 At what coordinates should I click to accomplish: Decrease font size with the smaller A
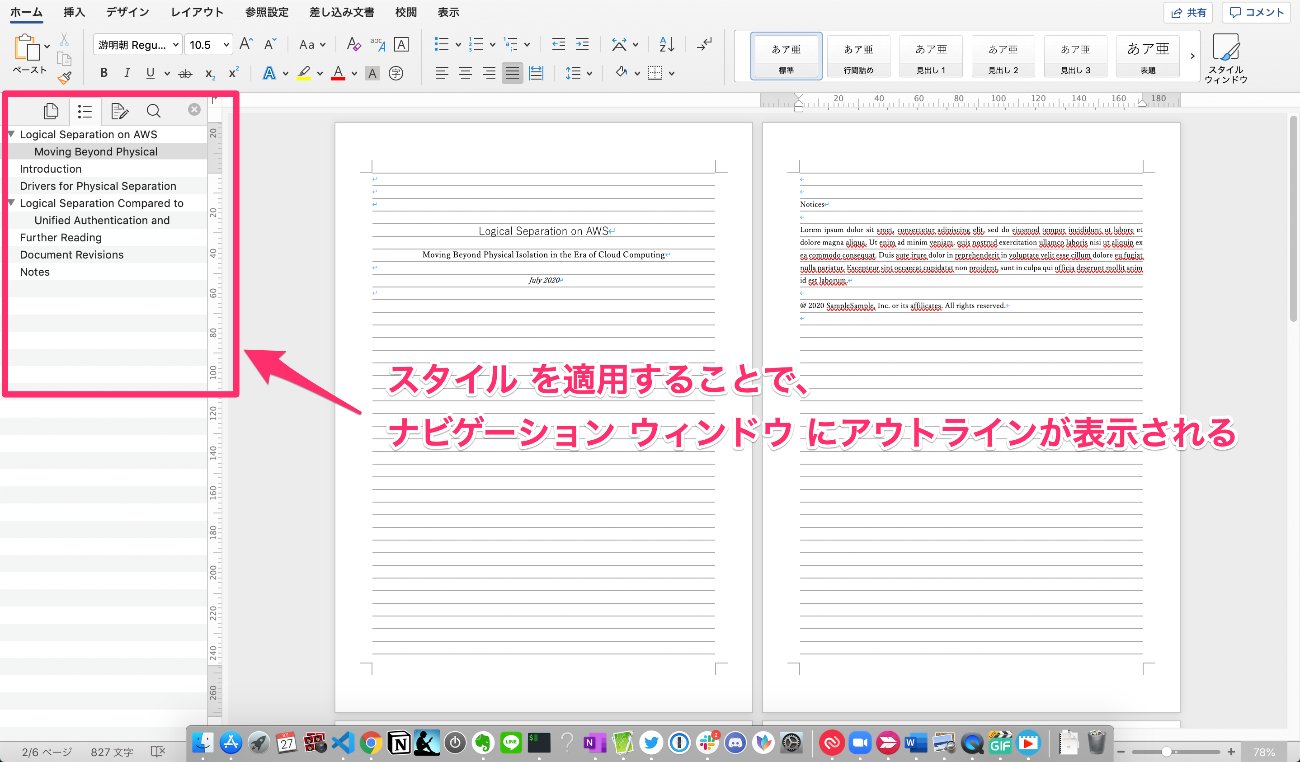point(270,44)
